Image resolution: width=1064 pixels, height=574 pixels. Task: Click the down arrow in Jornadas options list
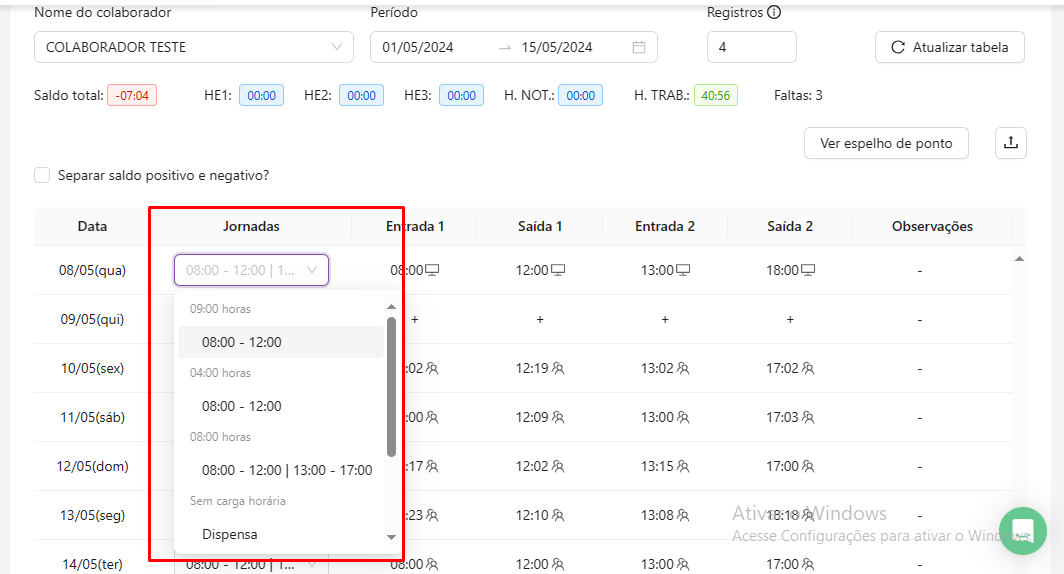point(391,538)
